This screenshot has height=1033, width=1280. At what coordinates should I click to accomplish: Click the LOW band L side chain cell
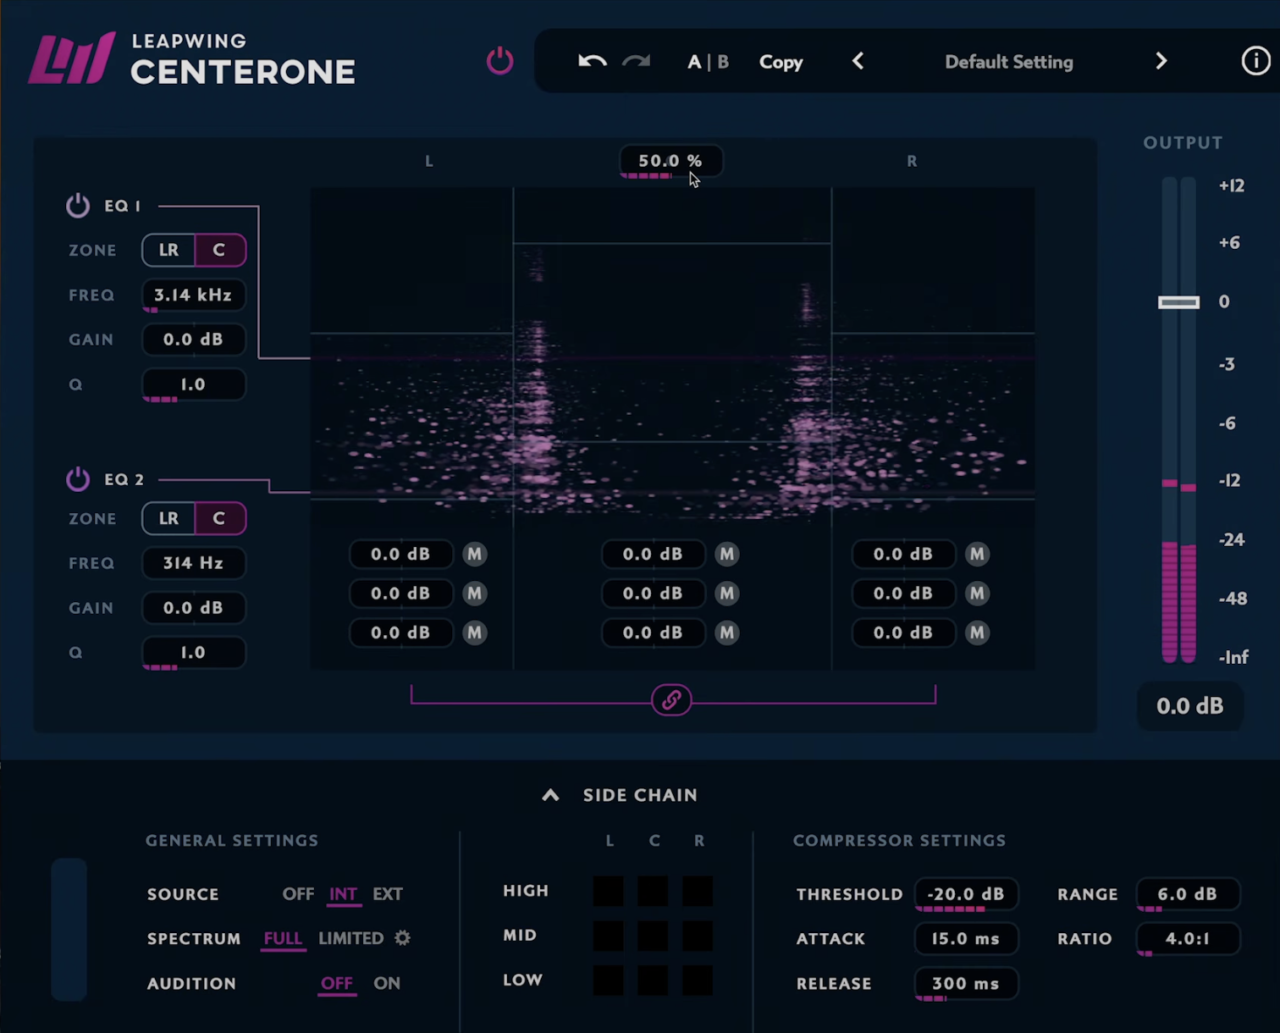point(608,980)
